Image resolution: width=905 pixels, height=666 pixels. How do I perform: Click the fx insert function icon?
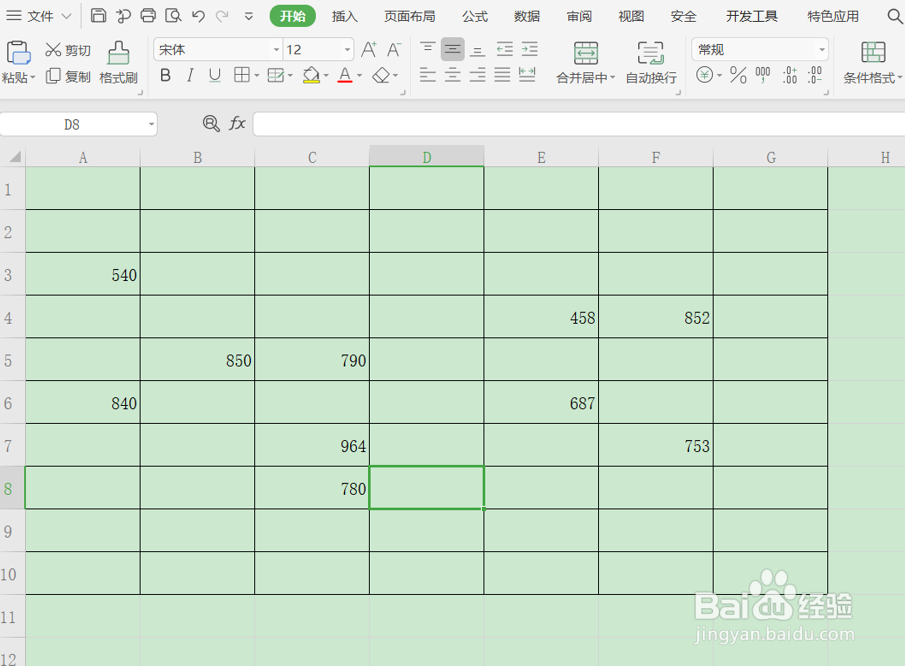point(237,123)
